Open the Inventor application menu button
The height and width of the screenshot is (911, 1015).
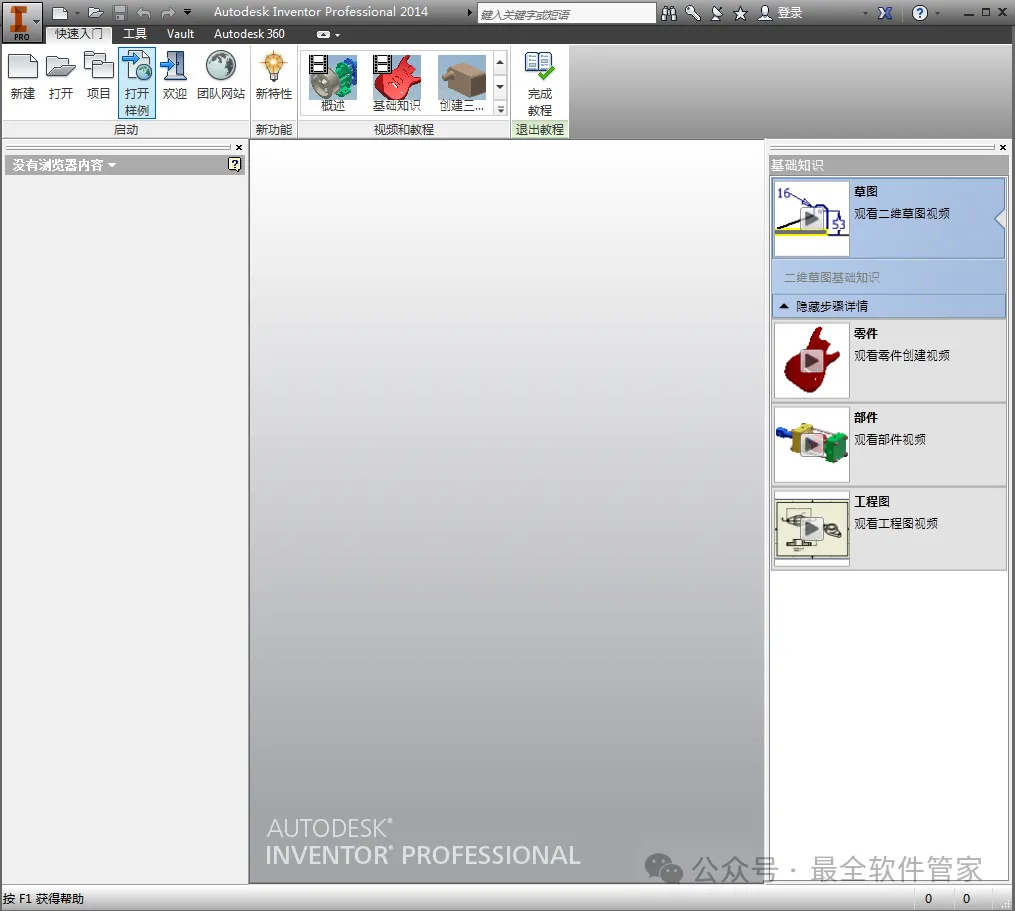22,21
